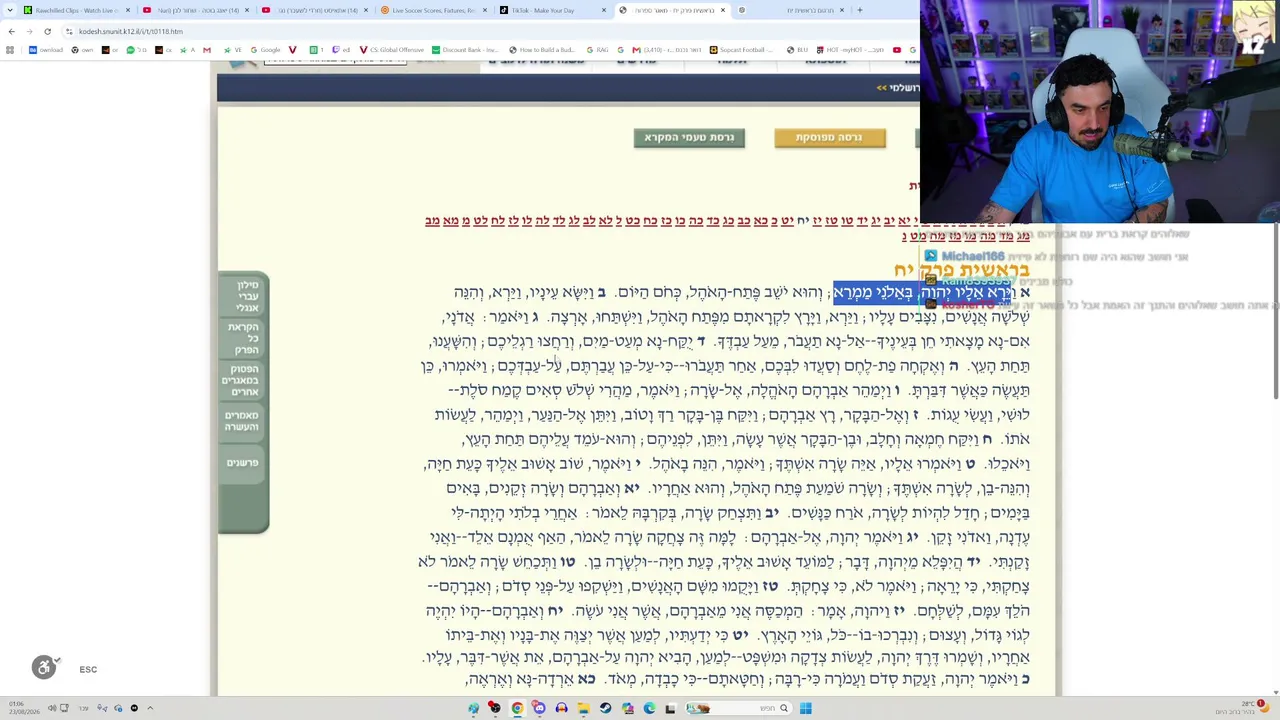1280x720 pixels.
Task: Open the Windows Start menu
Action: pos(805,708)
